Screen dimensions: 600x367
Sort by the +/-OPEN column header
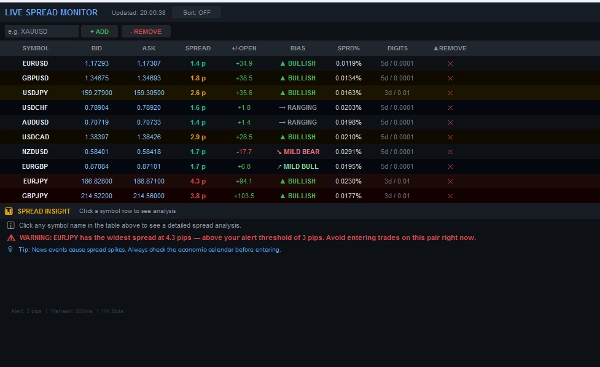[244, 48]
